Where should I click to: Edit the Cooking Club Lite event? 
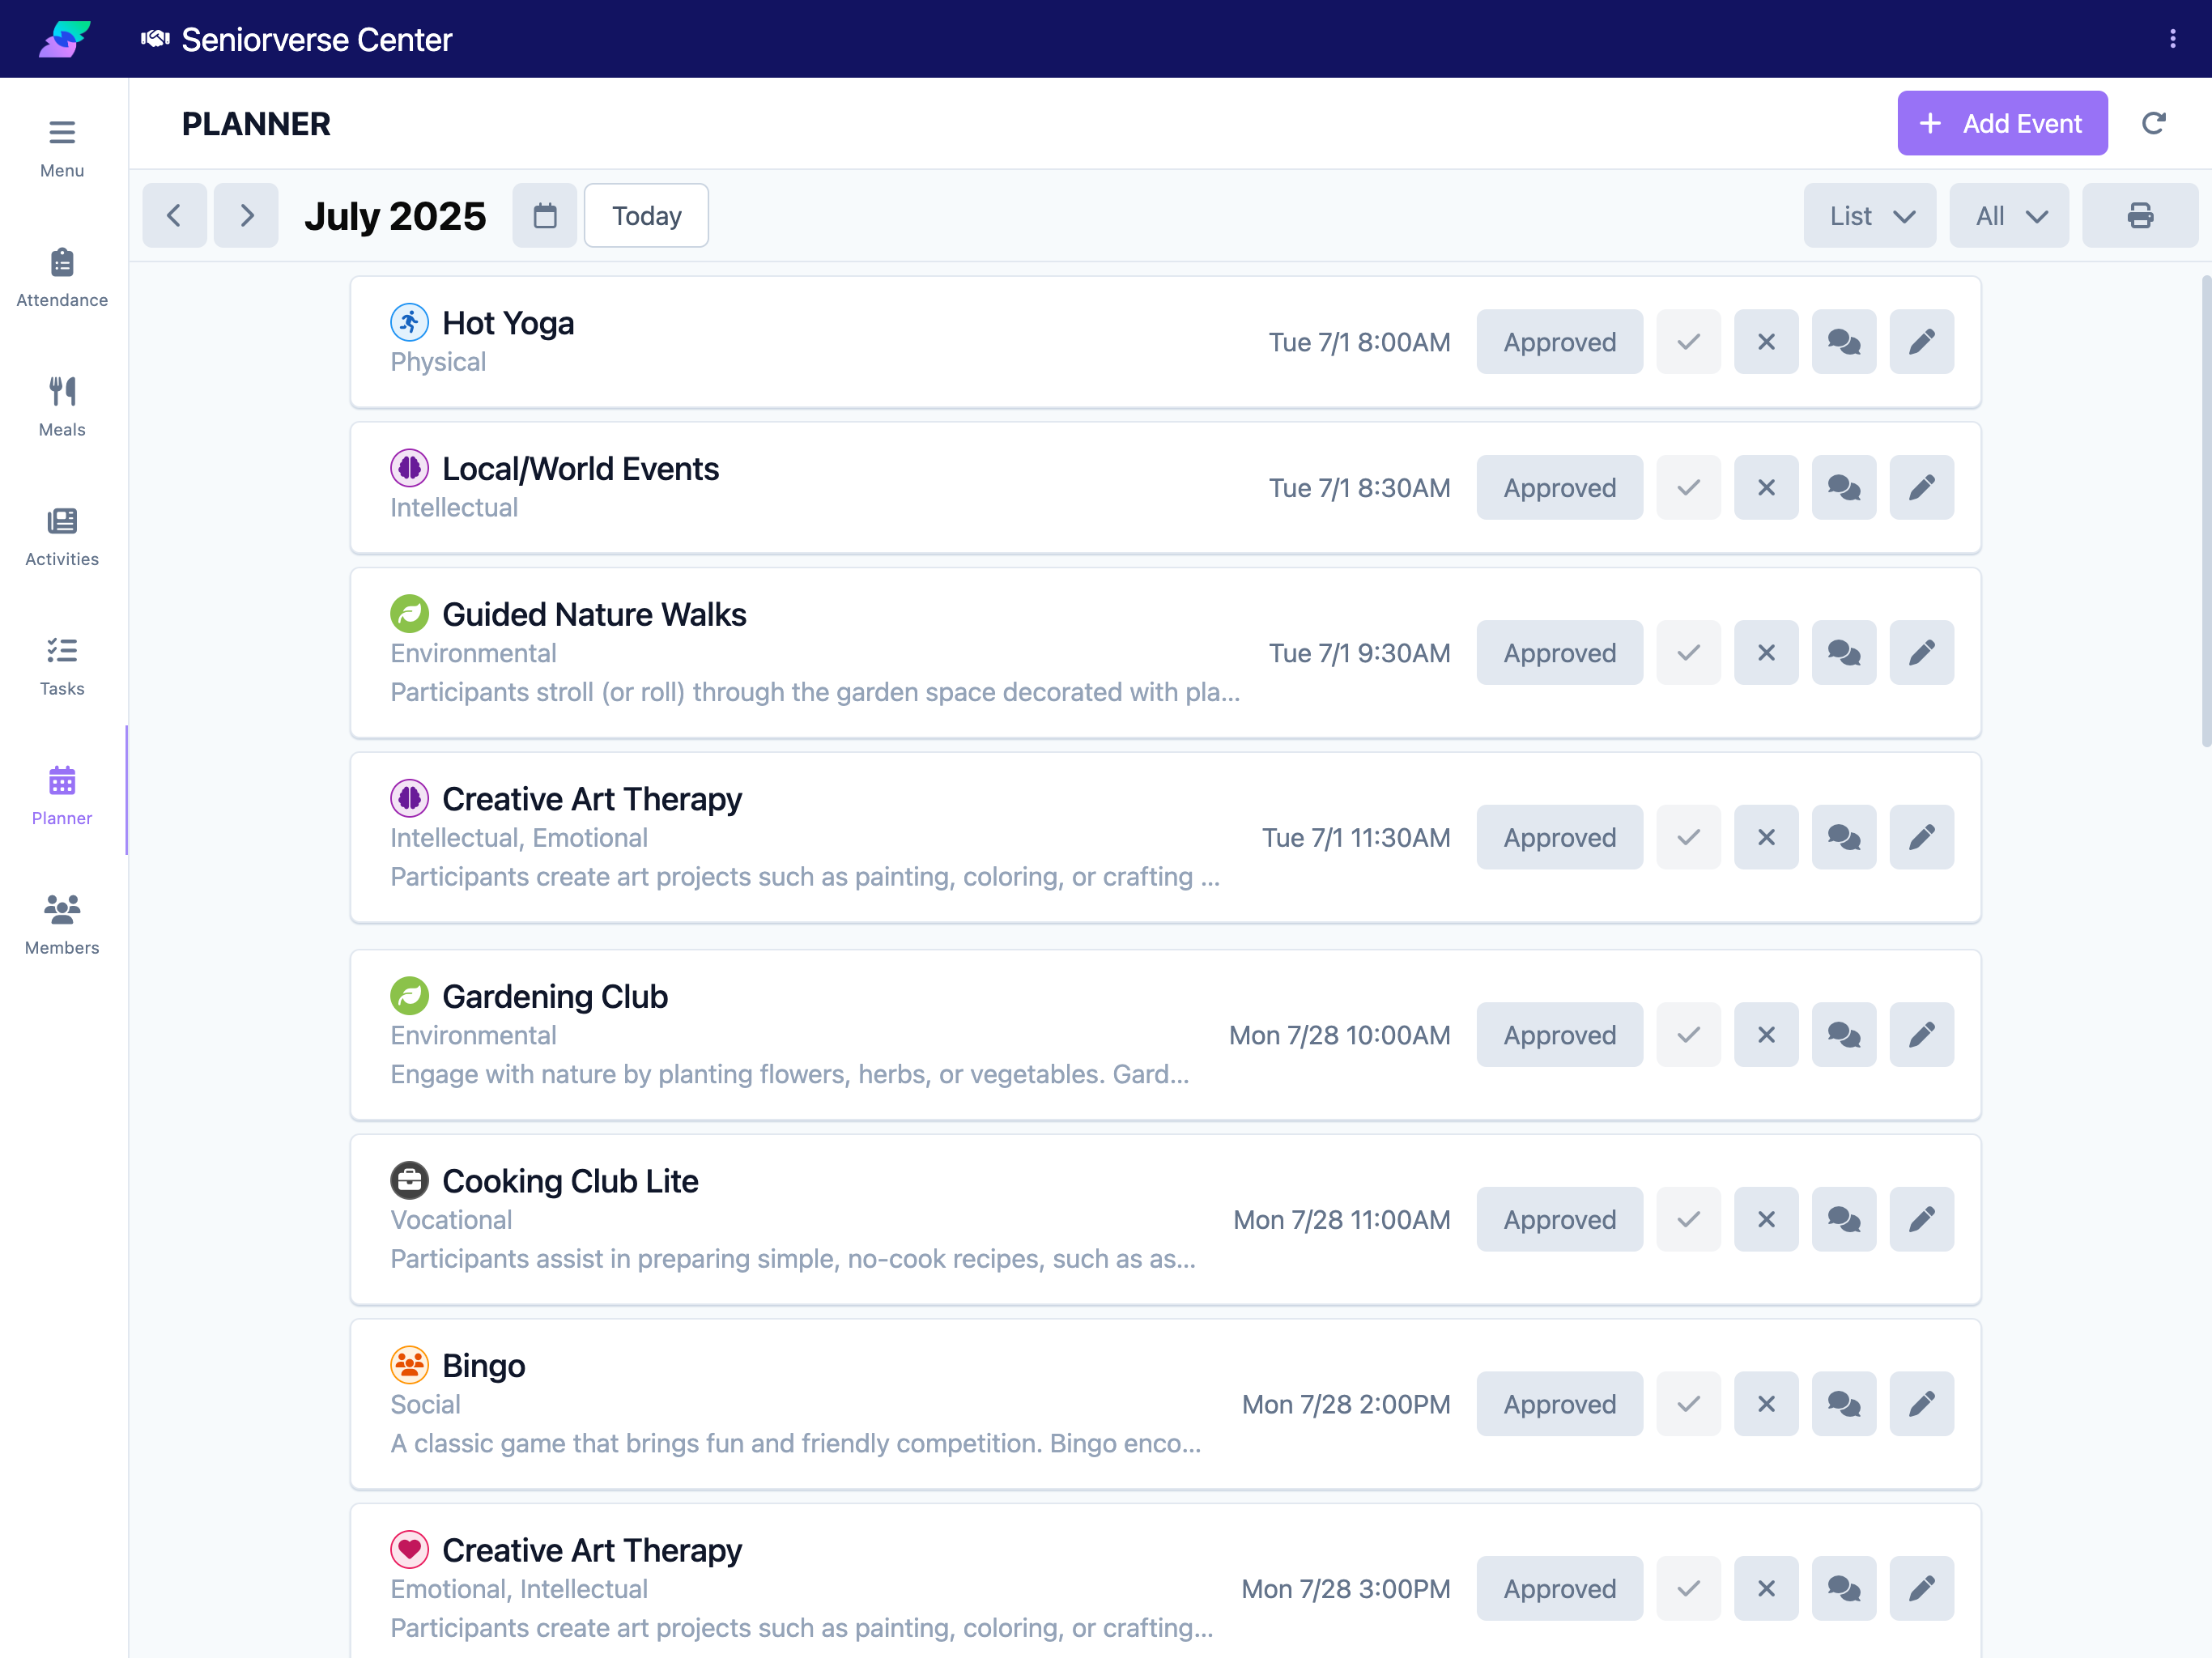(x=1921, y=1219)
